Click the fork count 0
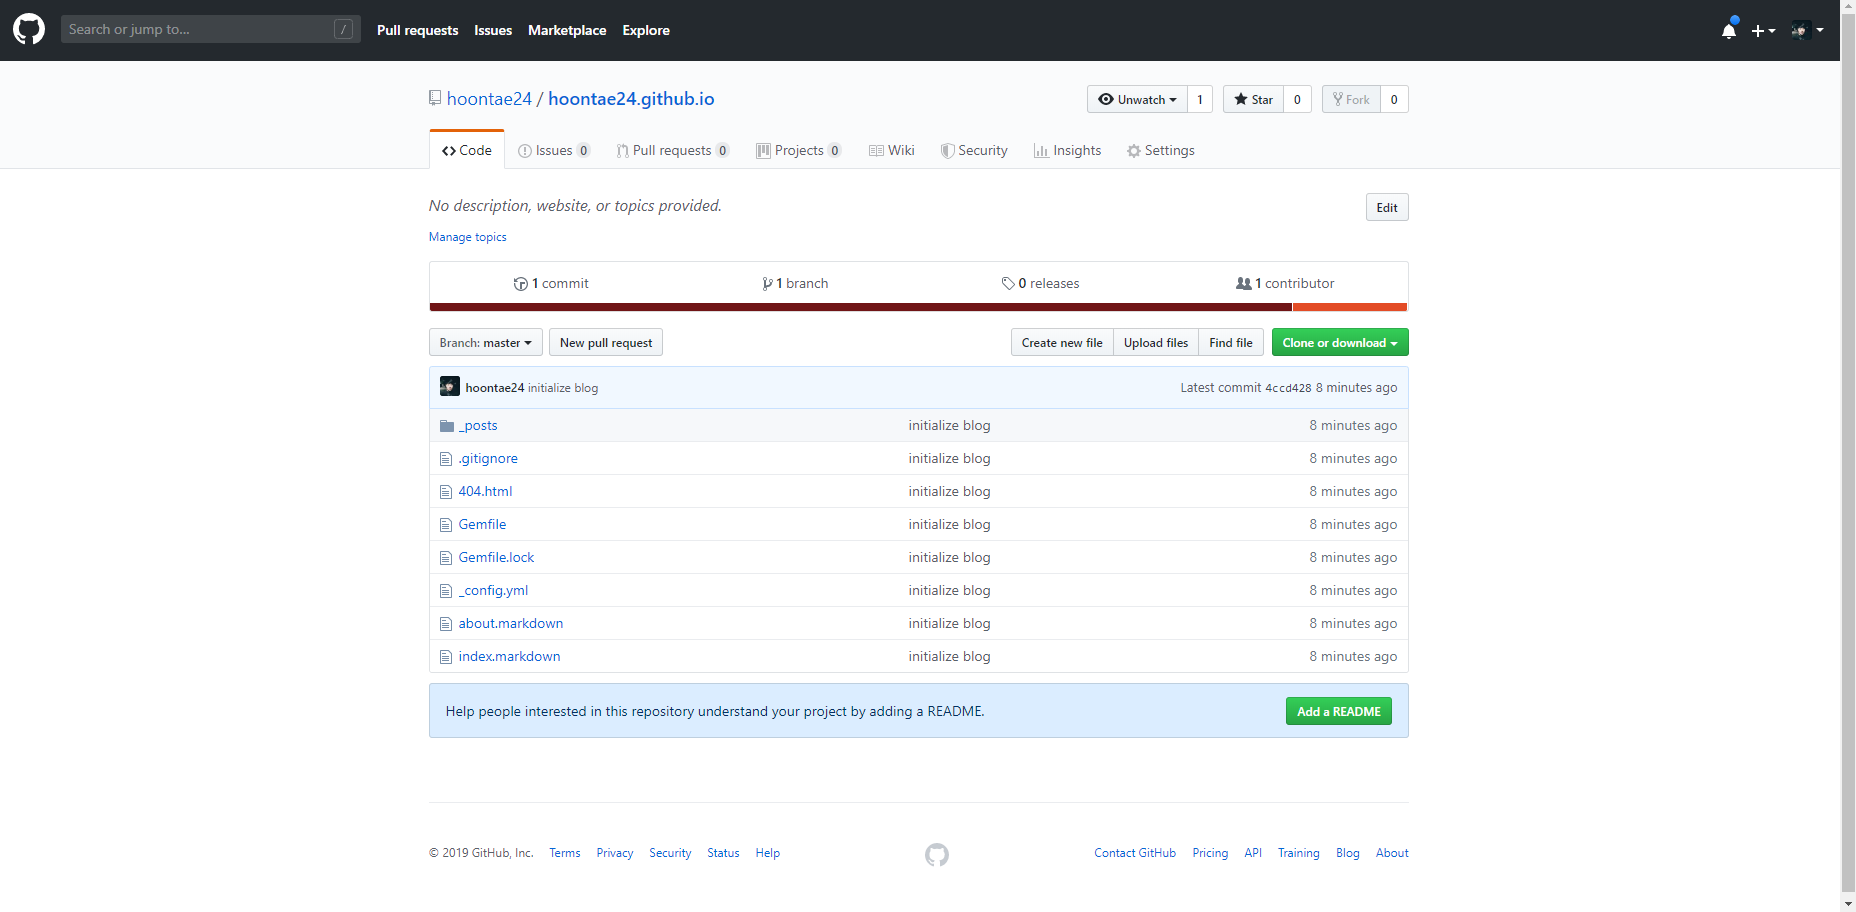 point(1394,99)
